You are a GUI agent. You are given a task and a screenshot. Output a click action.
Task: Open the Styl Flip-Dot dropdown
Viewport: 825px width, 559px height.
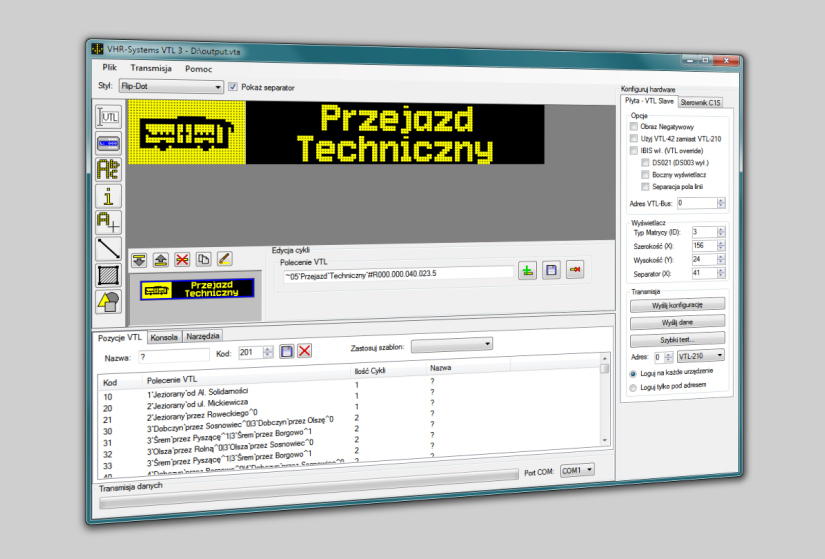coord(172,86)
